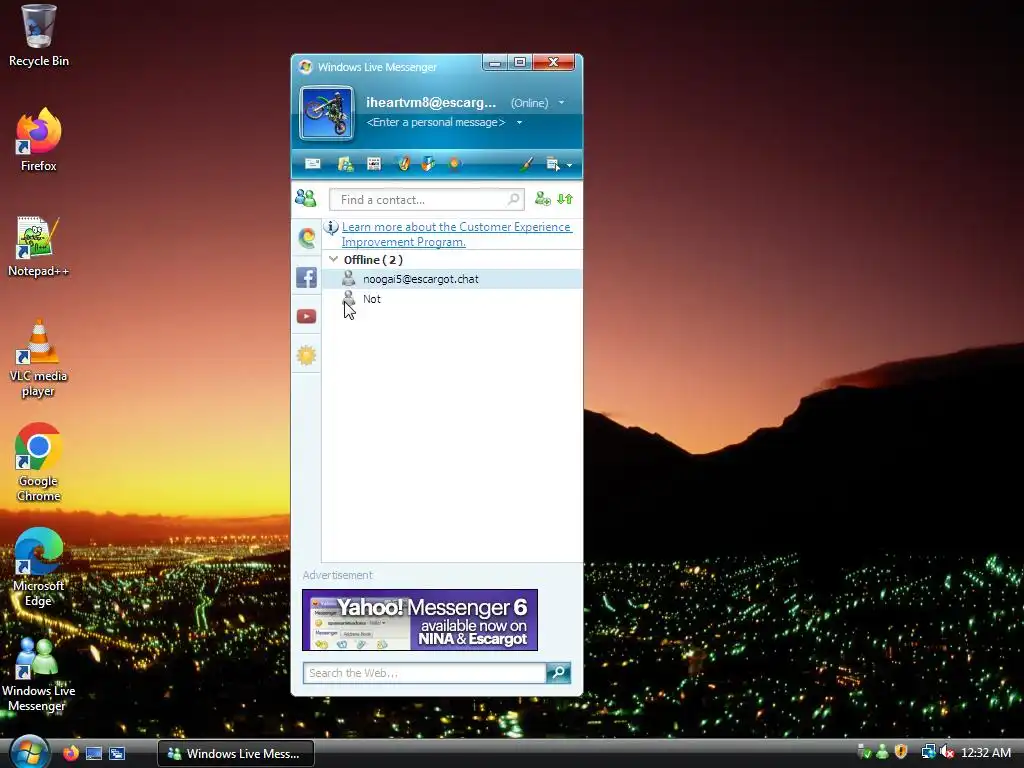Open the Recycle Bin desktop icon

(39, 36)
